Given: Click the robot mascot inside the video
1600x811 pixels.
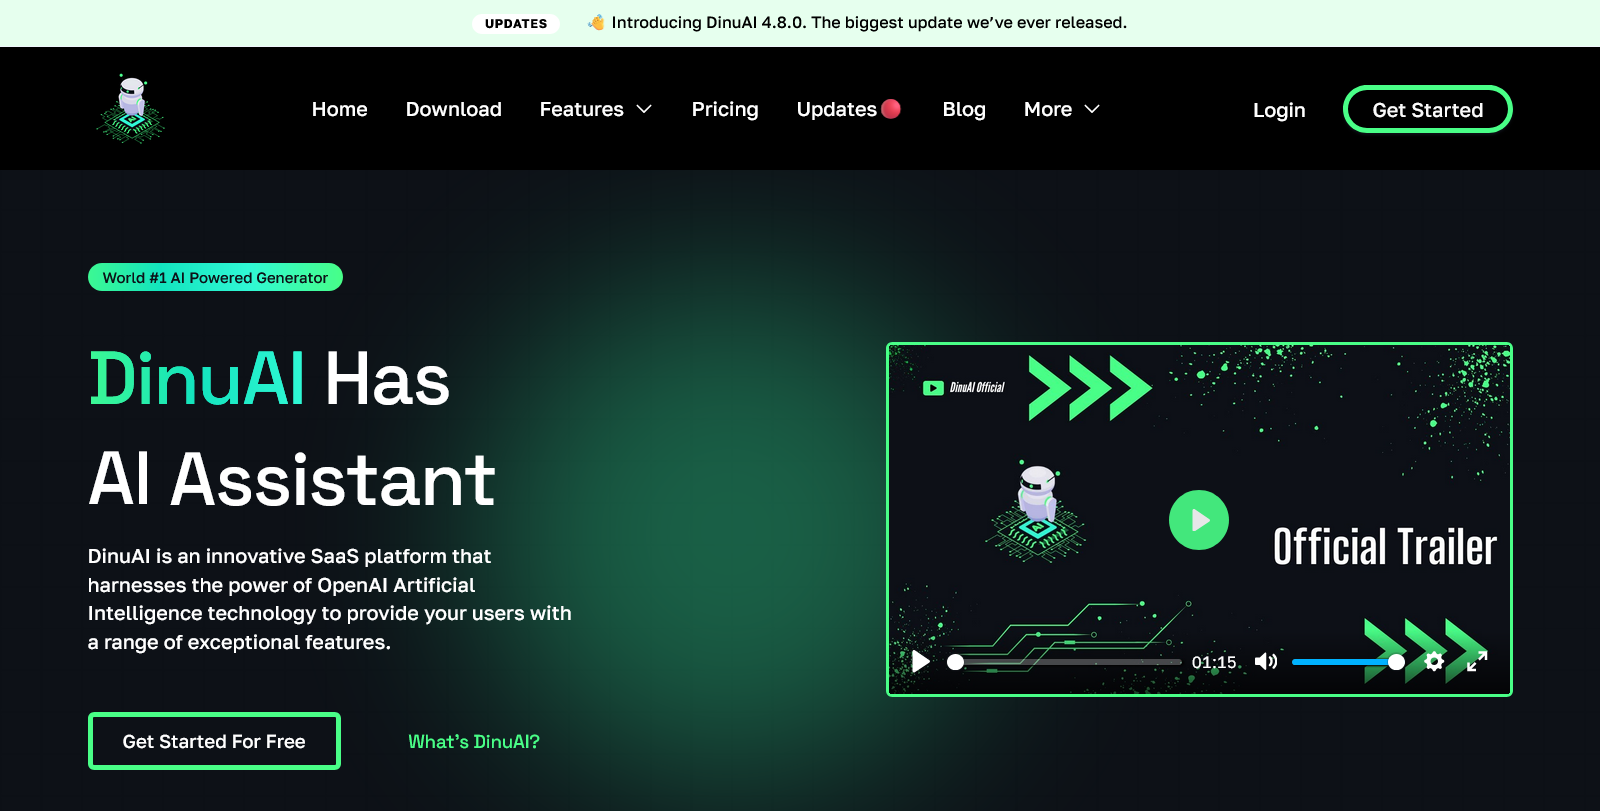Looking at the screenshot, I should tap(1037, 512).
